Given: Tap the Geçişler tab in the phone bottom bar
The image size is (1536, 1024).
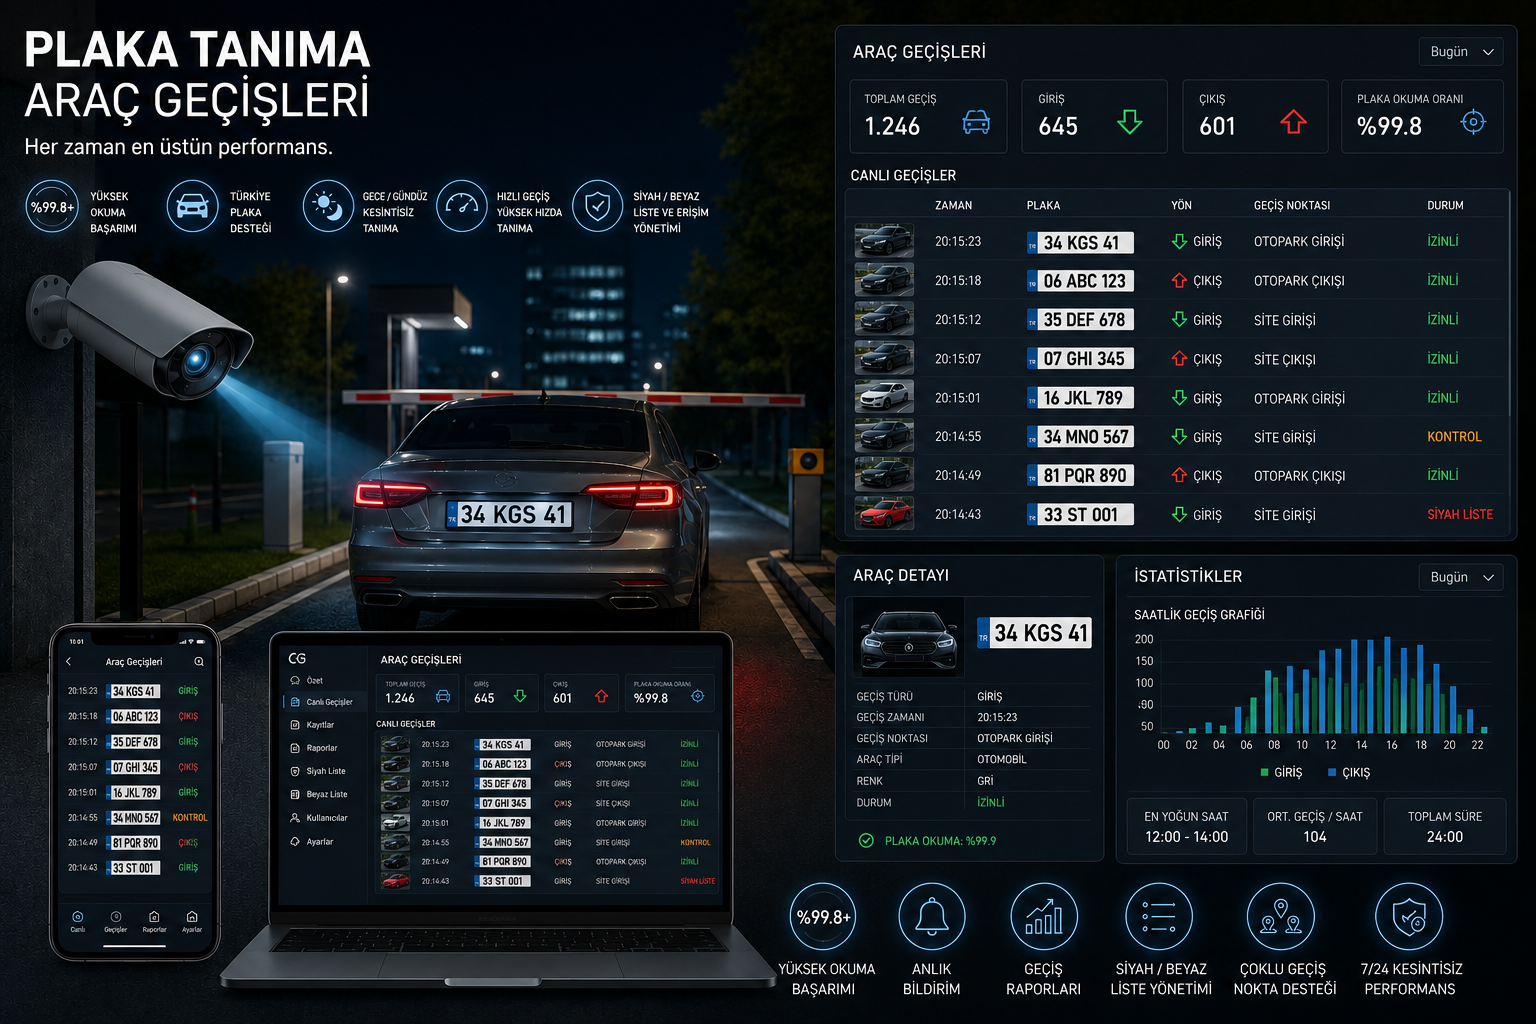Looking at the screenshot, I should click(116, 921).
